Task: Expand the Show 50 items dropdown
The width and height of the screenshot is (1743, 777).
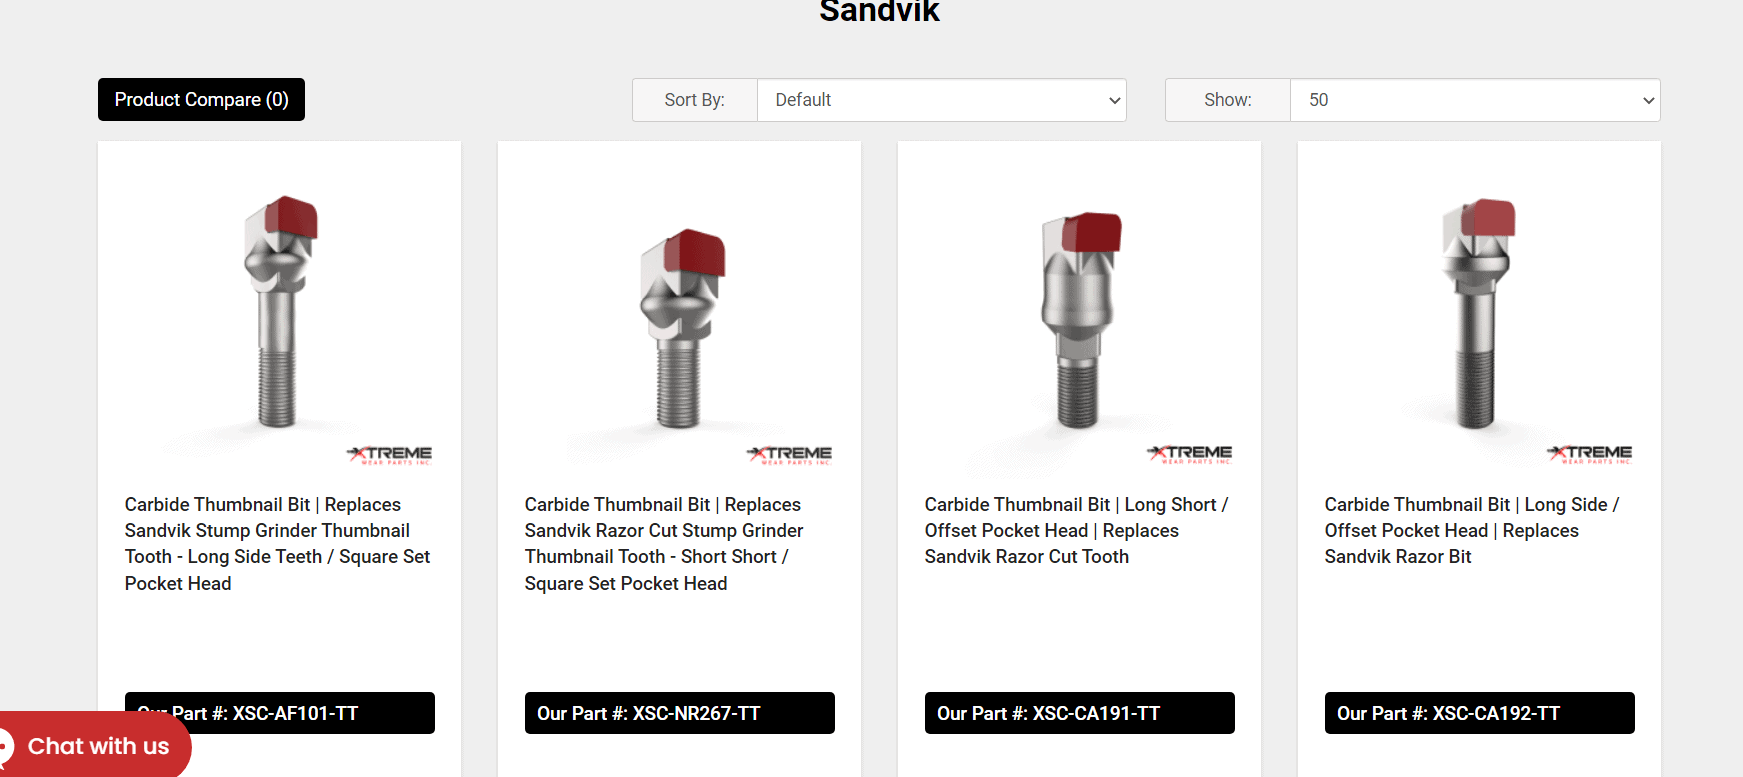Action: tap(1475, 100)
